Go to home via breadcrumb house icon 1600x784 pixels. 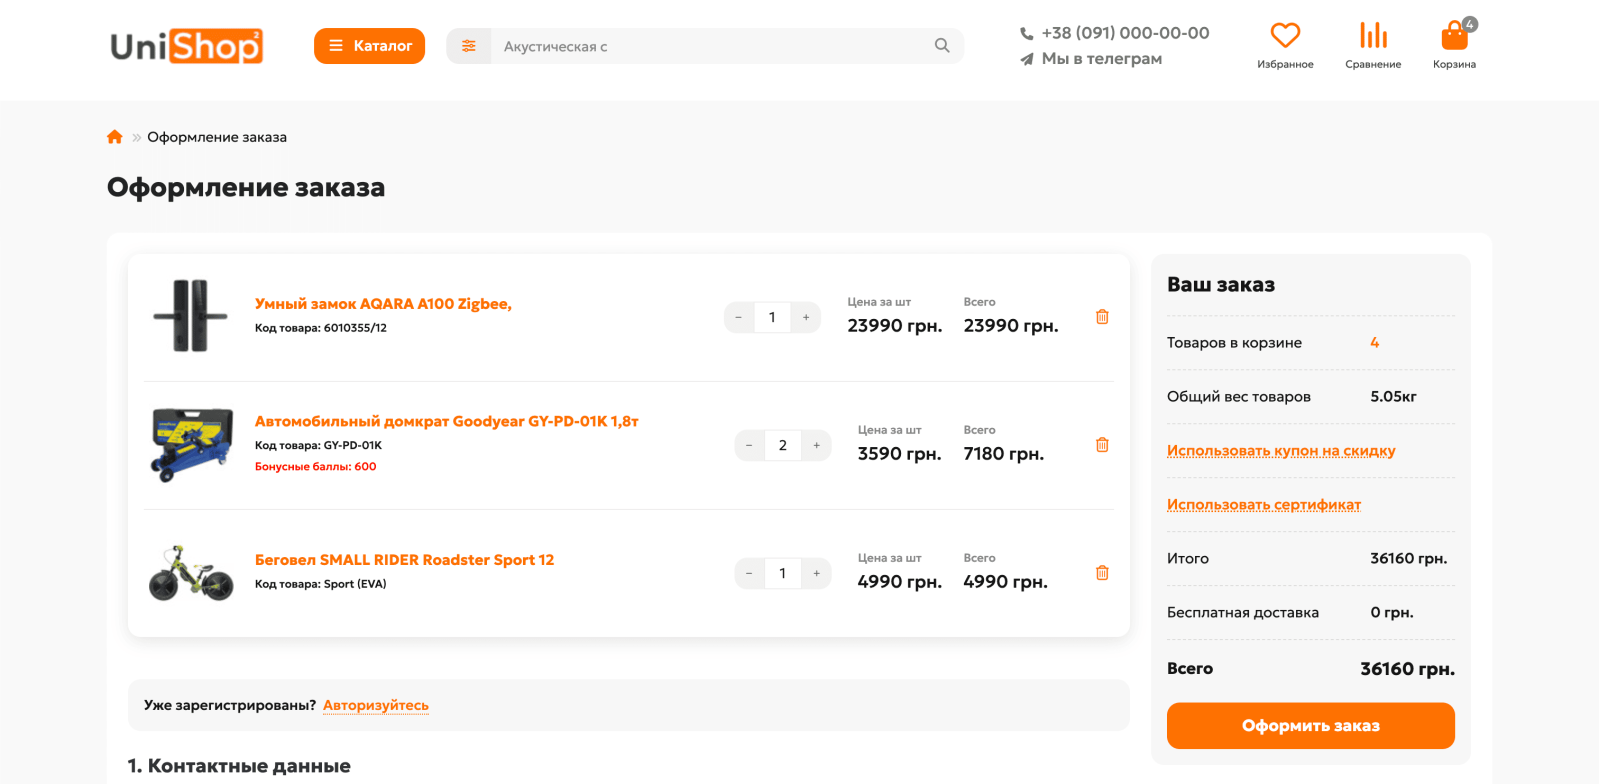coord(115,137)
